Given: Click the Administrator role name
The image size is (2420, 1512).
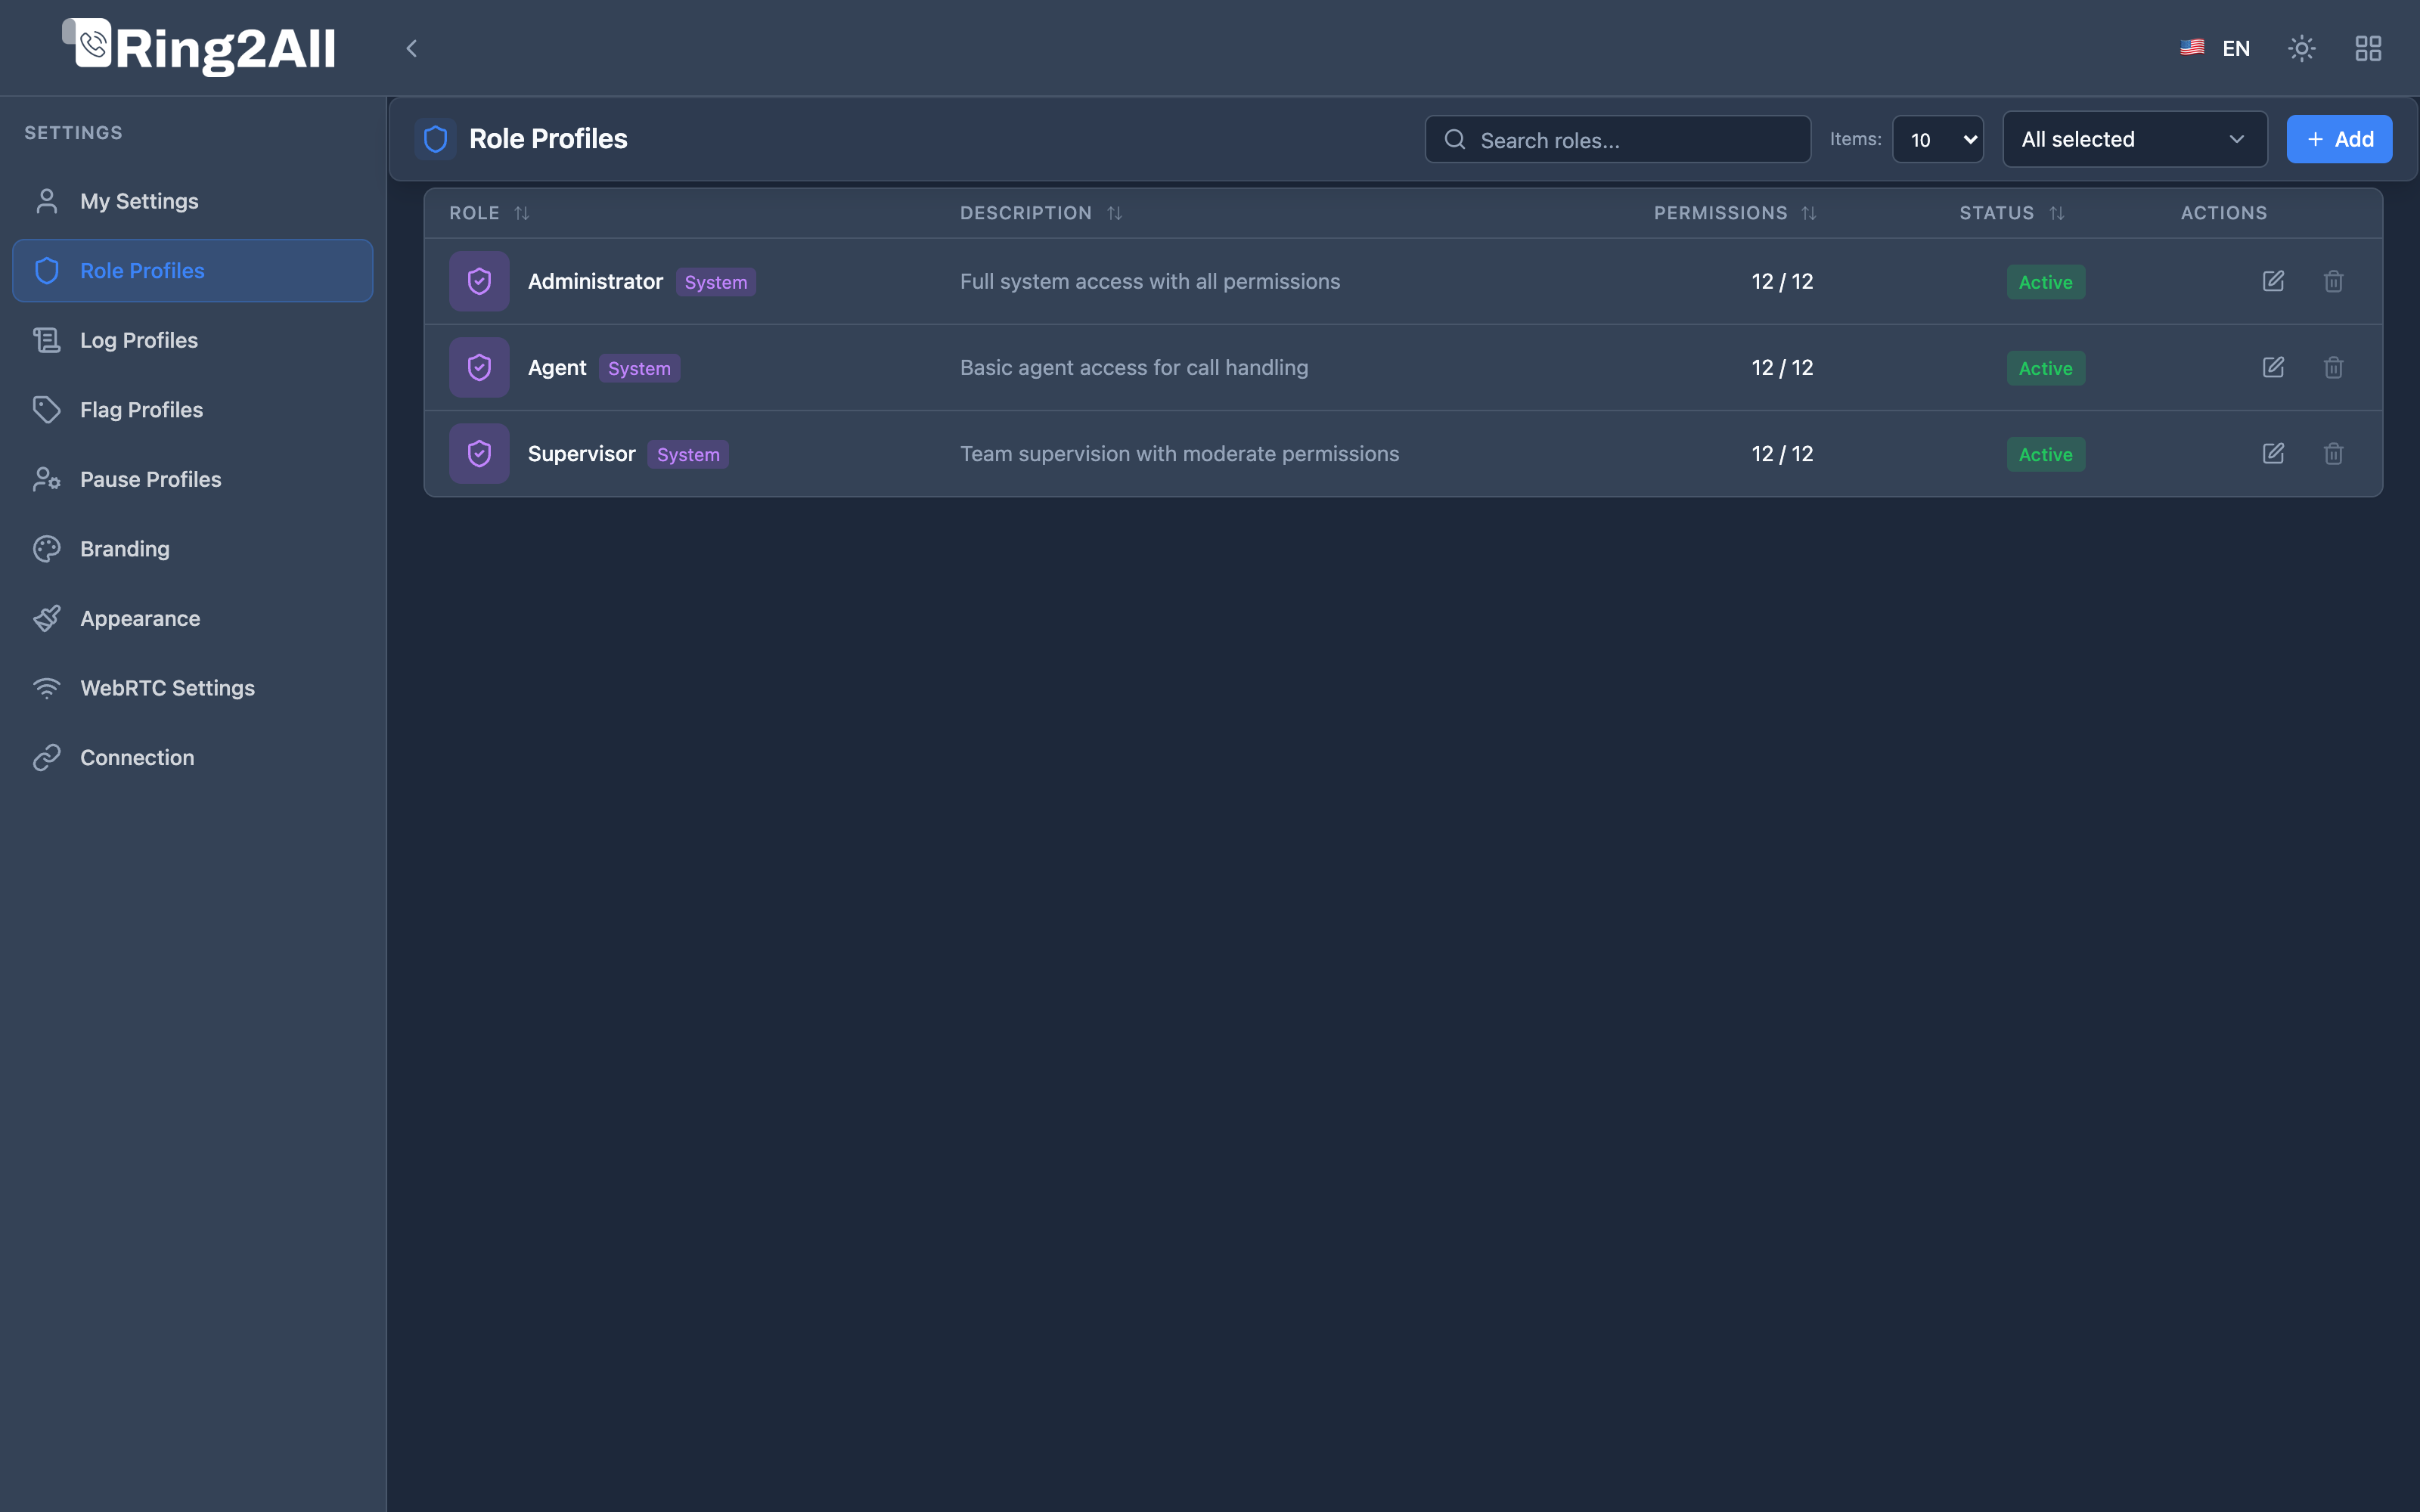Looking at the screenshot, I should pos(595,281).
